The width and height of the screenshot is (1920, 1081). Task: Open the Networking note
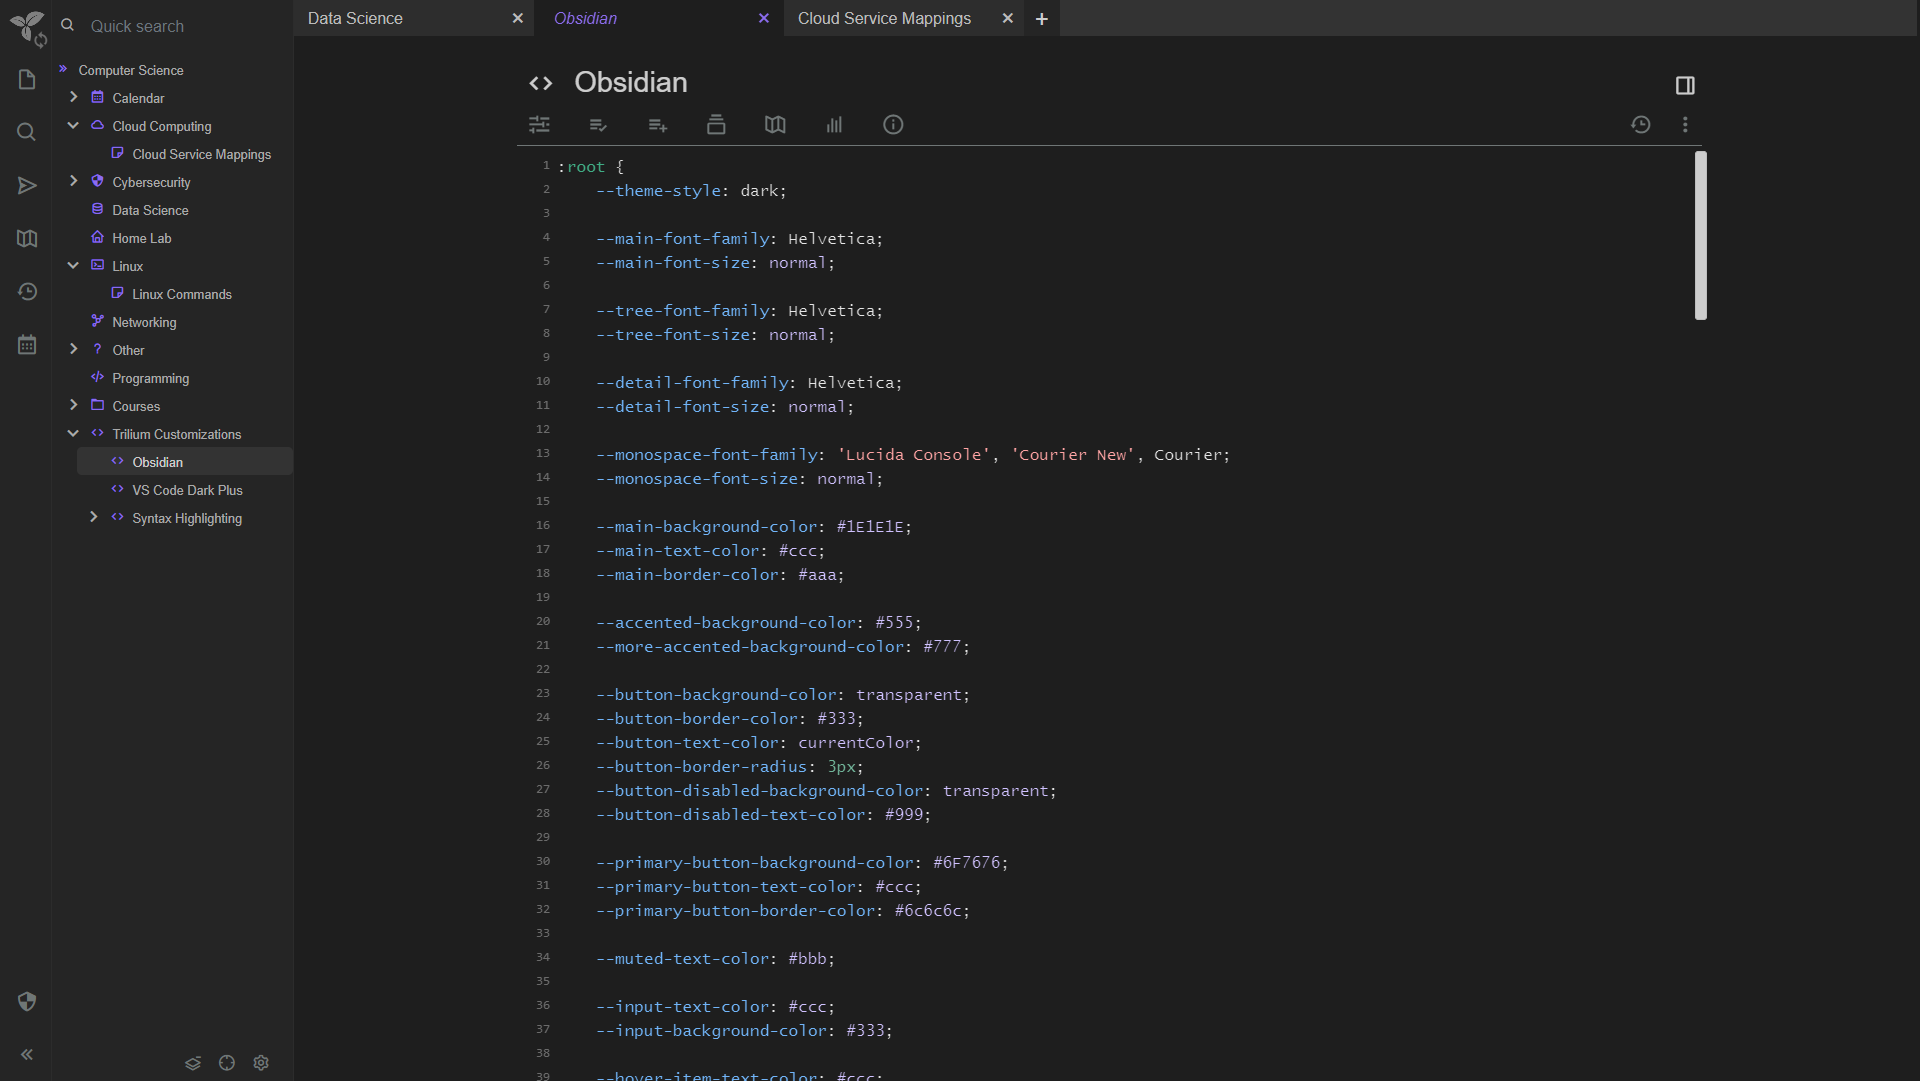[144, 322]
